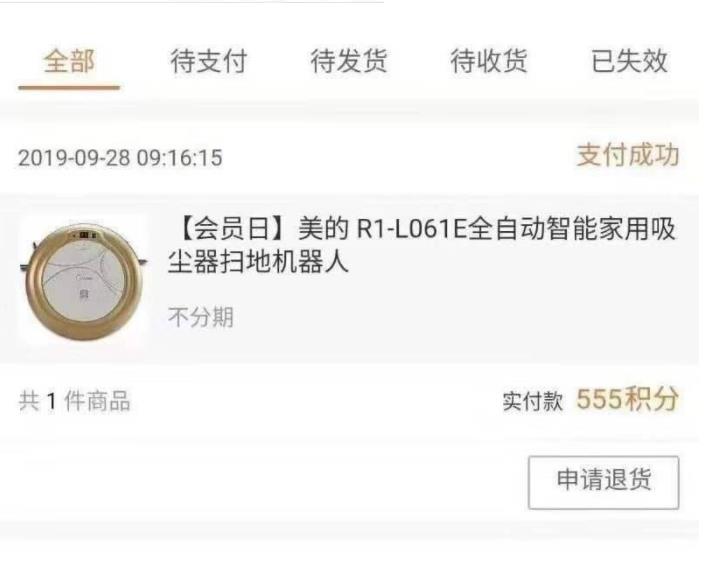Show the 待收货 orders tab
The height and width of the screenshot is (573, 705).
coord(489,61)
